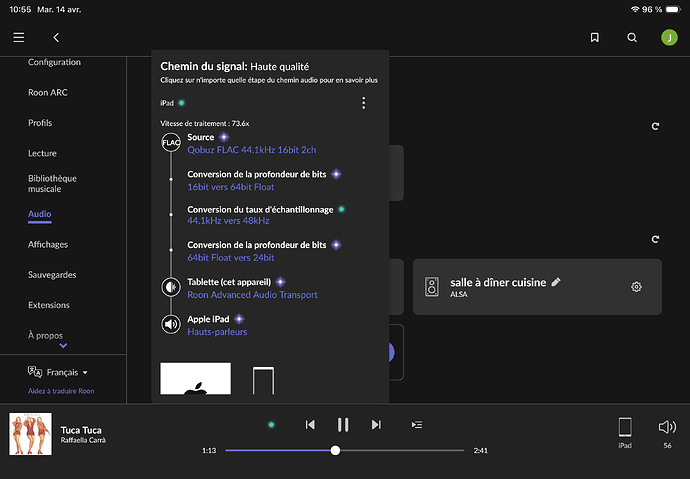
Task: Edit the salle à dîner cuisine name
Action: tap(556, 282)
